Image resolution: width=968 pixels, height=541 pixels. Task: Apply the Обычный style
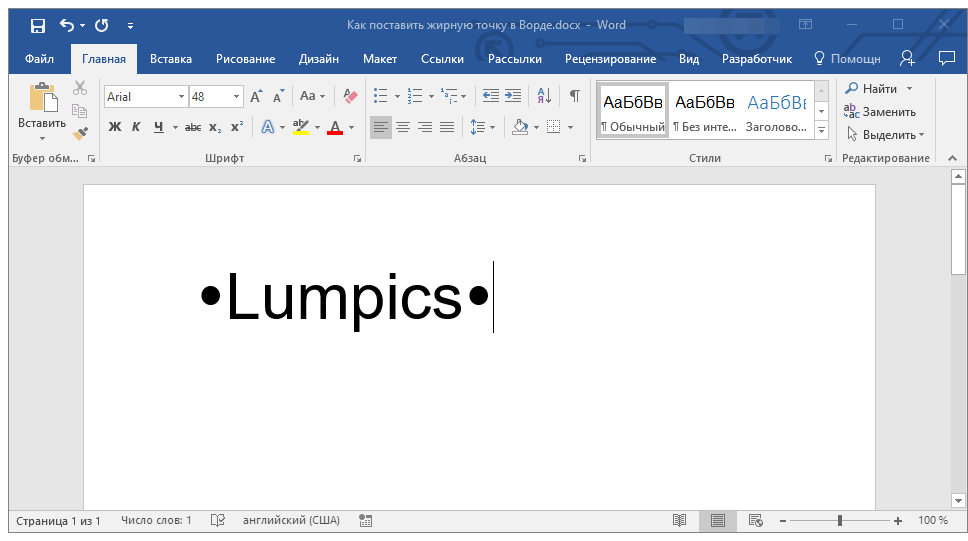[x=633, y=111]
